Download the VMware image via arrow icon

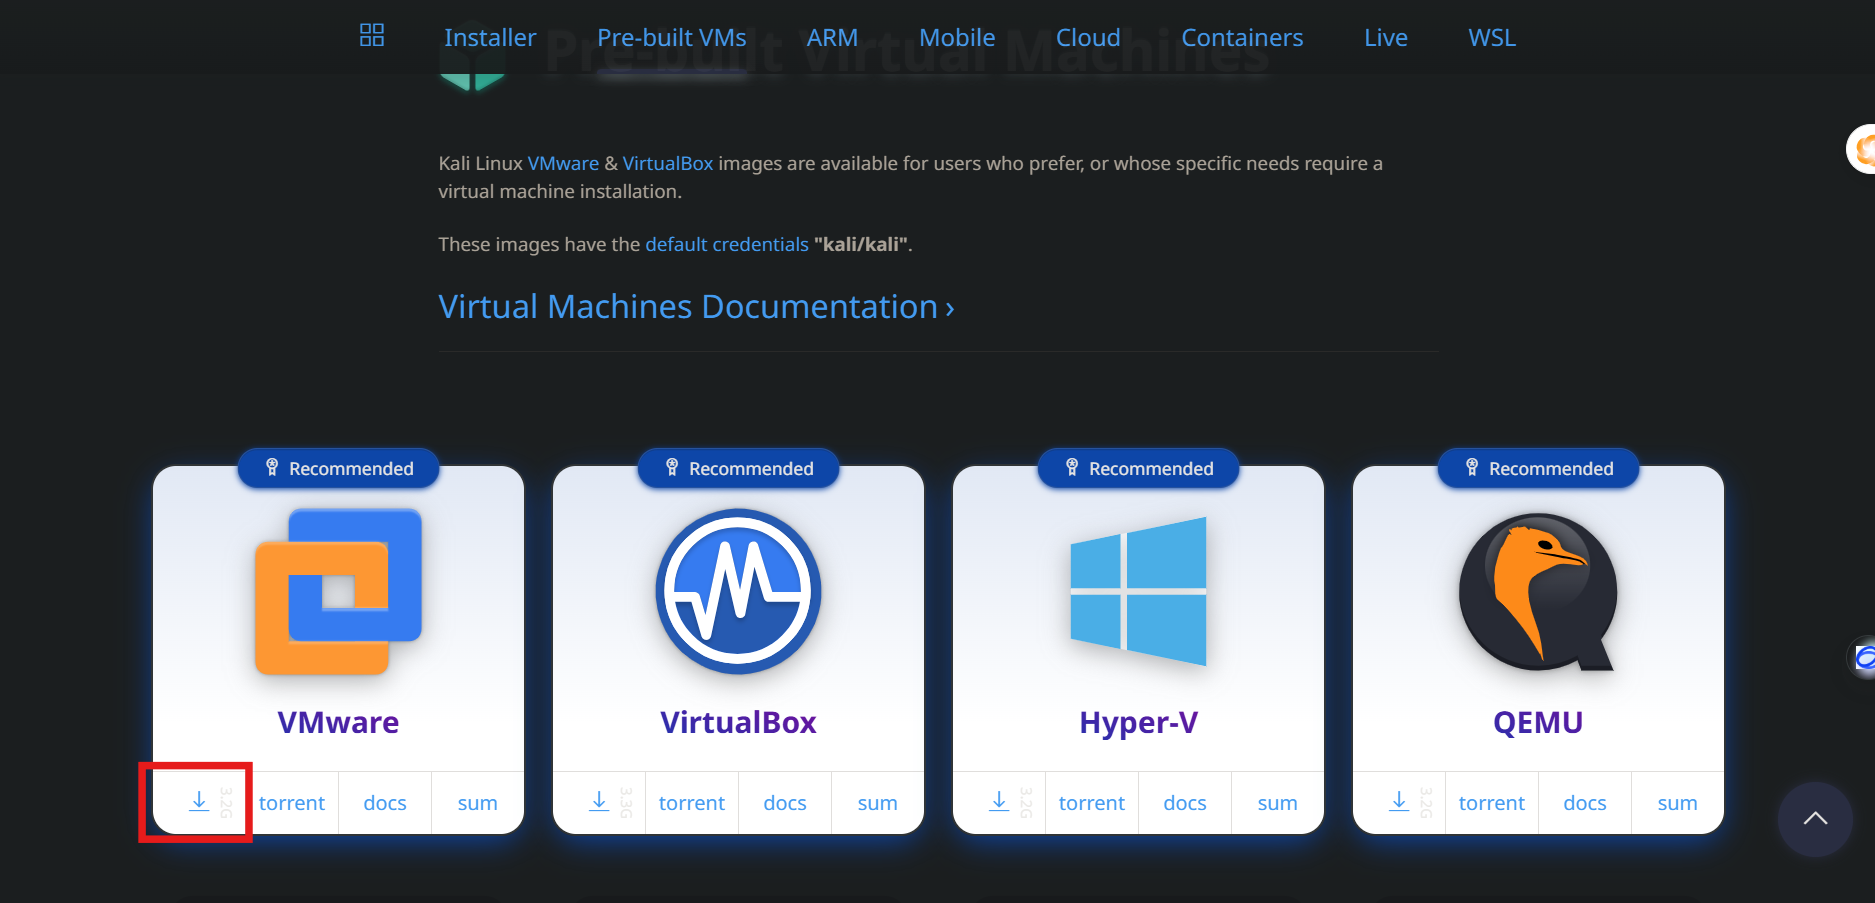[199, 802]
